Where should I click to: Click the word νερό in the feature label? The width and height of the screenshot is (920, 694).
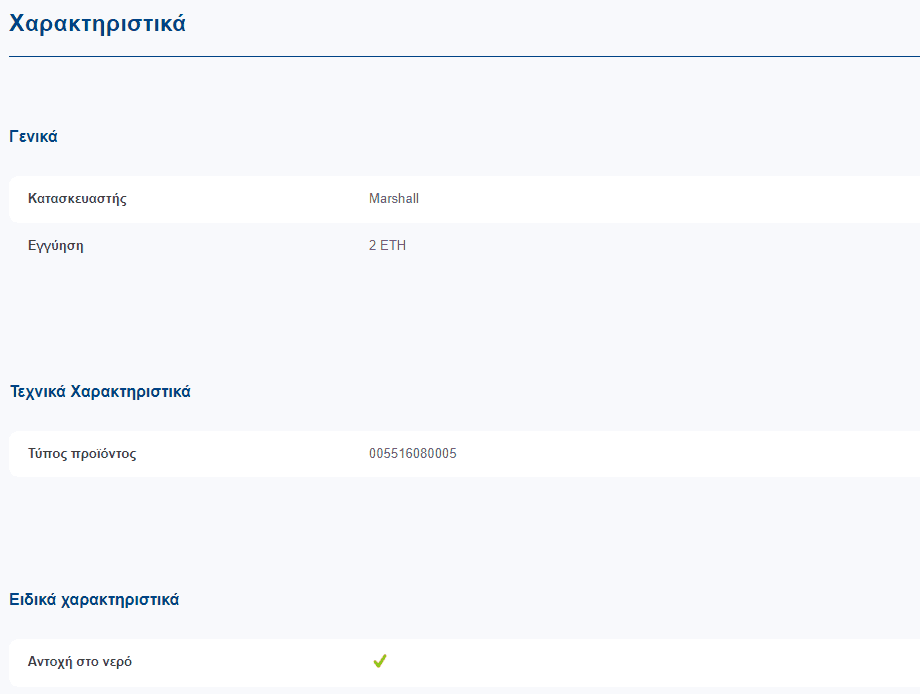(117, 662)
